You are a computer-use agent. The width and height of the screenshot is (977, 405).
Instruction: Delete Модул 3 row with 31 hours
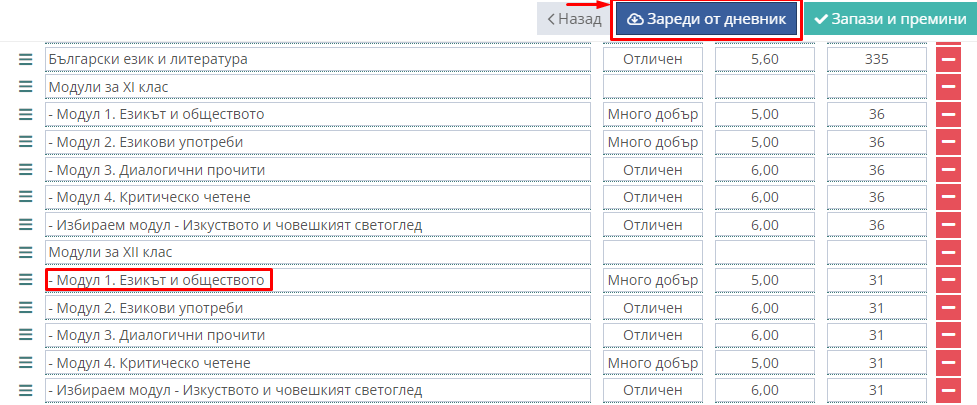click(x=948, y=335)
